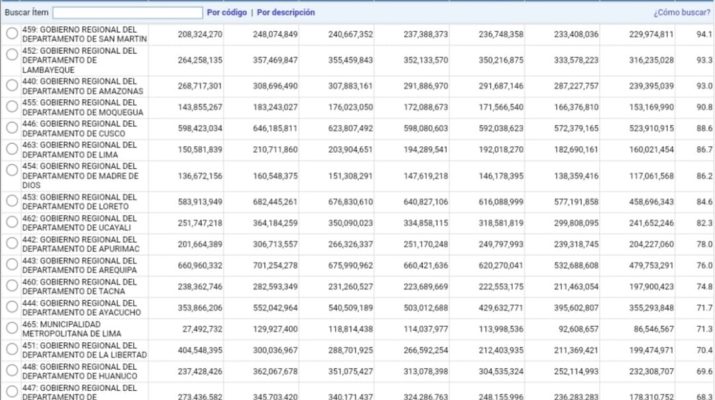Click value 364,184,259 in Ucayali row
The height and width of the screenshot is (400, 715).
[x=275, y=223]
